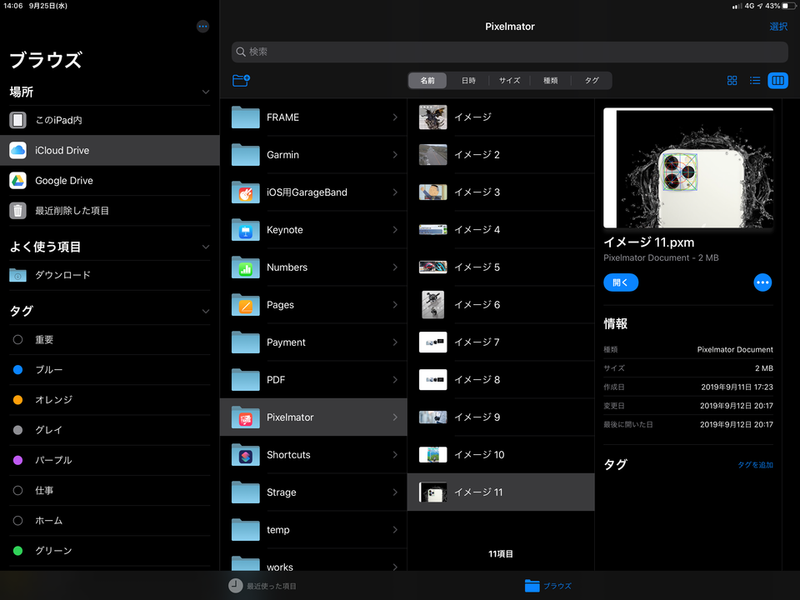This screenshot has width=800, height=600.
Task: Select iCloud Drive in the sidebar
Action: (x=110, y=151)
